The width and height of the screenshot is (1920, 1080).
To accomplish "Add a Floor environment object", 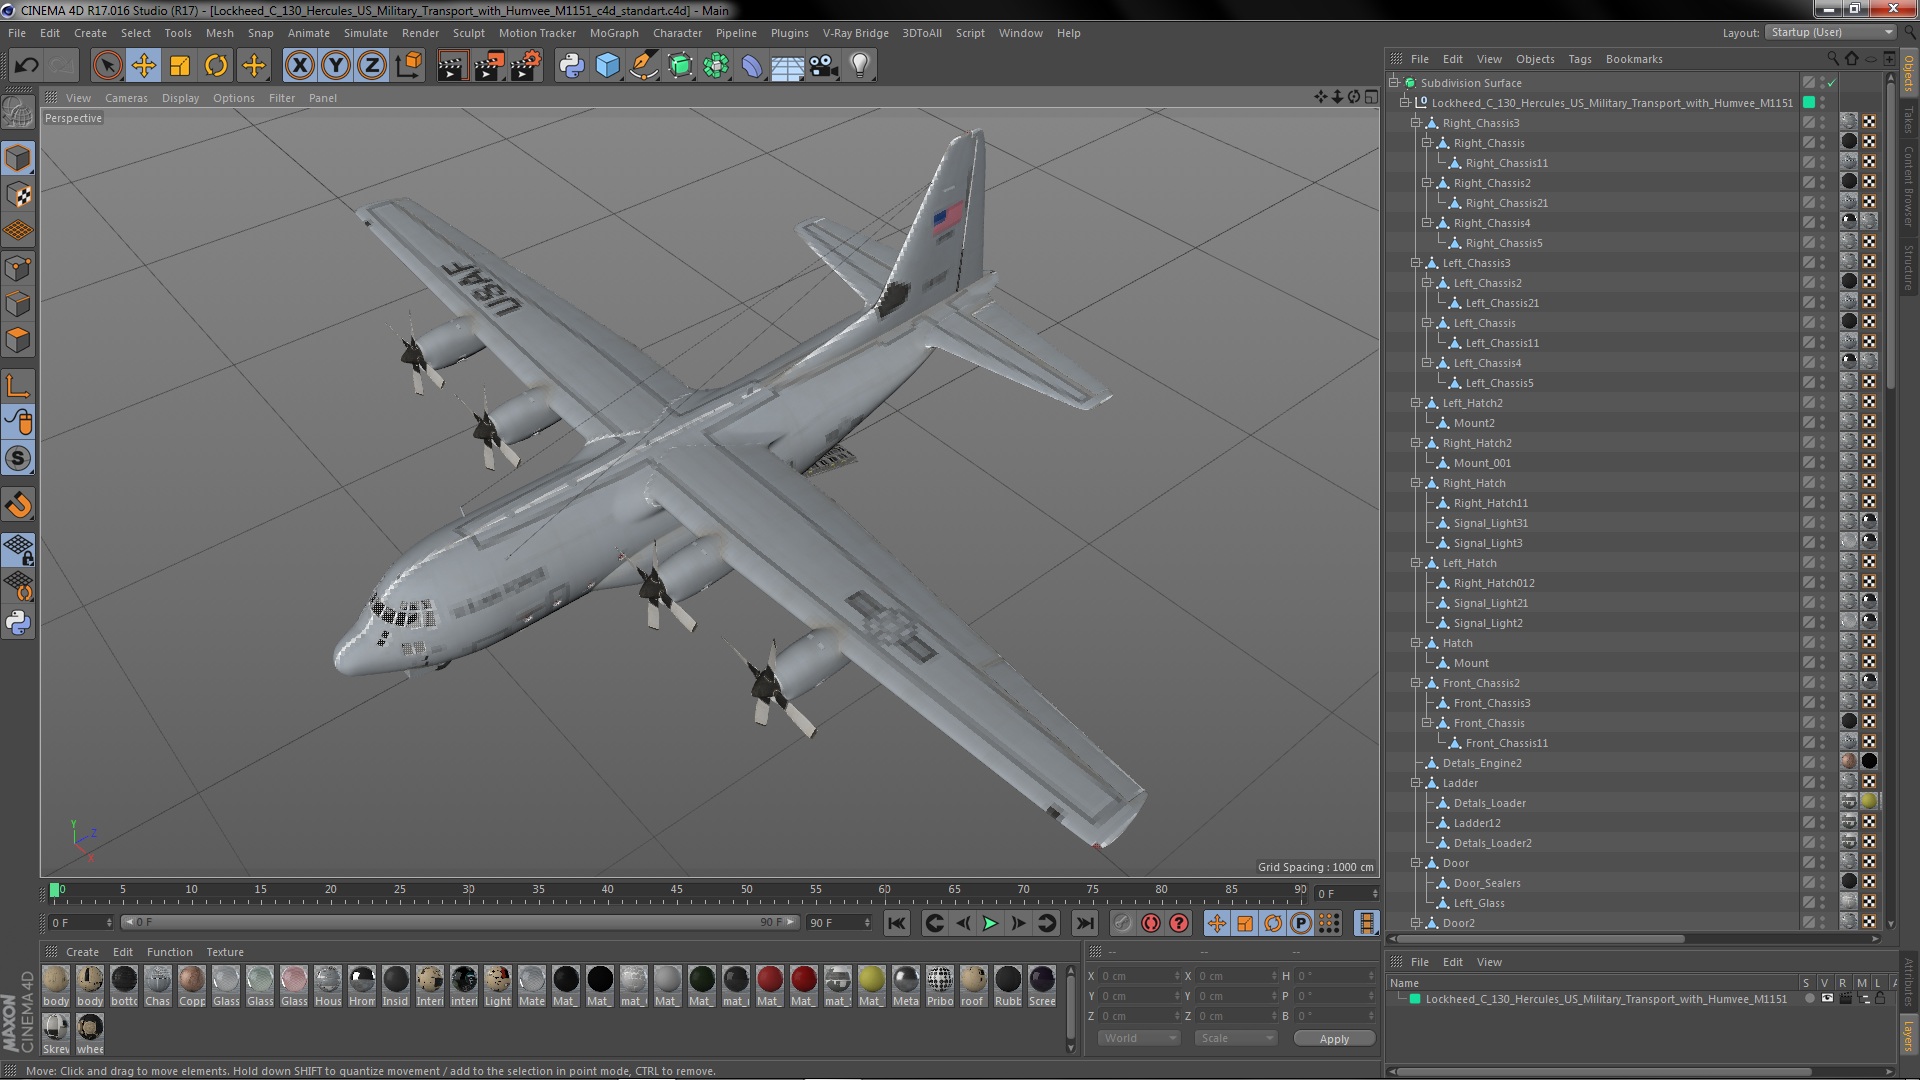I will point(788,66).
